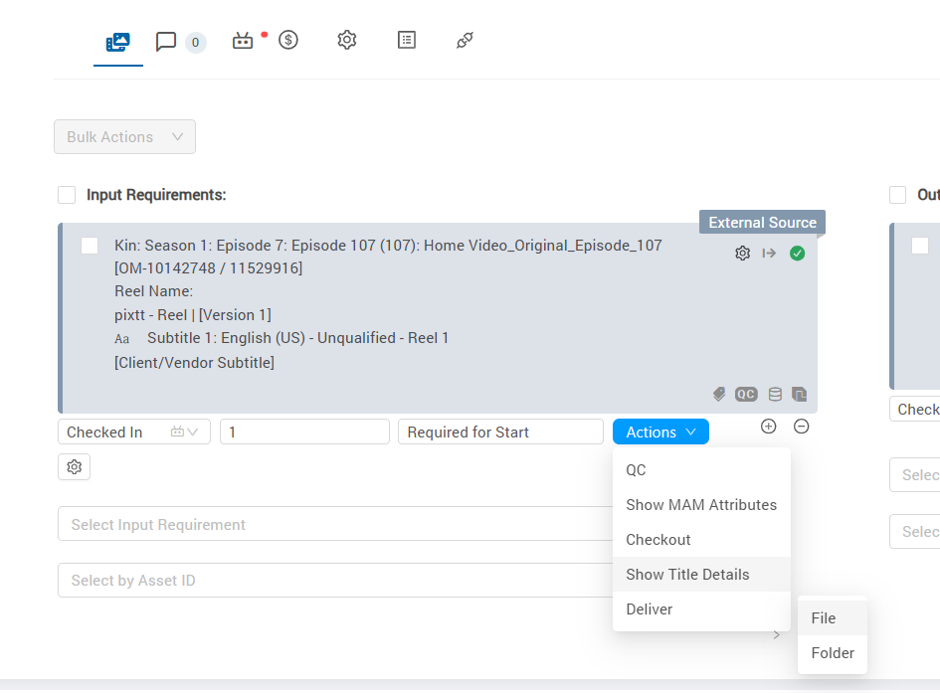Open the settings gear tab at top
Viewport: 940px width, 693px height.
pyautogui.click(x=347, y=40)
